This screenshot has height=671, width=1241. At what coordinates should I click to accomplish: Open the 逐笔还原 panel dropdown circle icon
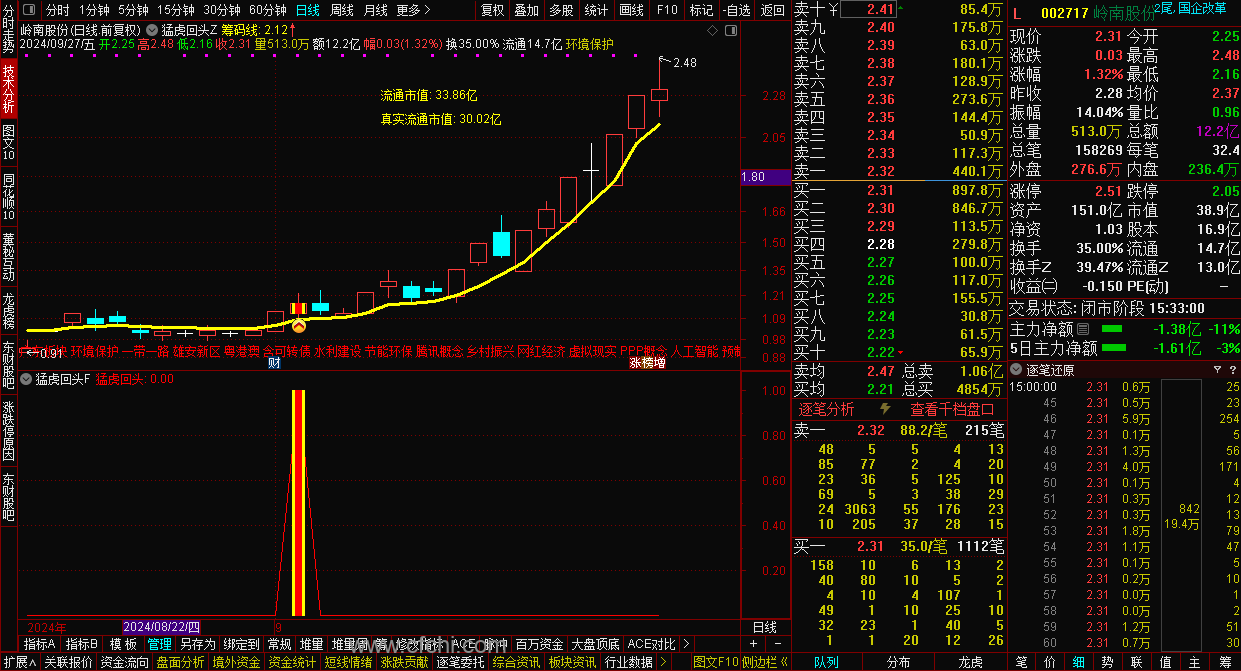(1016, 369)
